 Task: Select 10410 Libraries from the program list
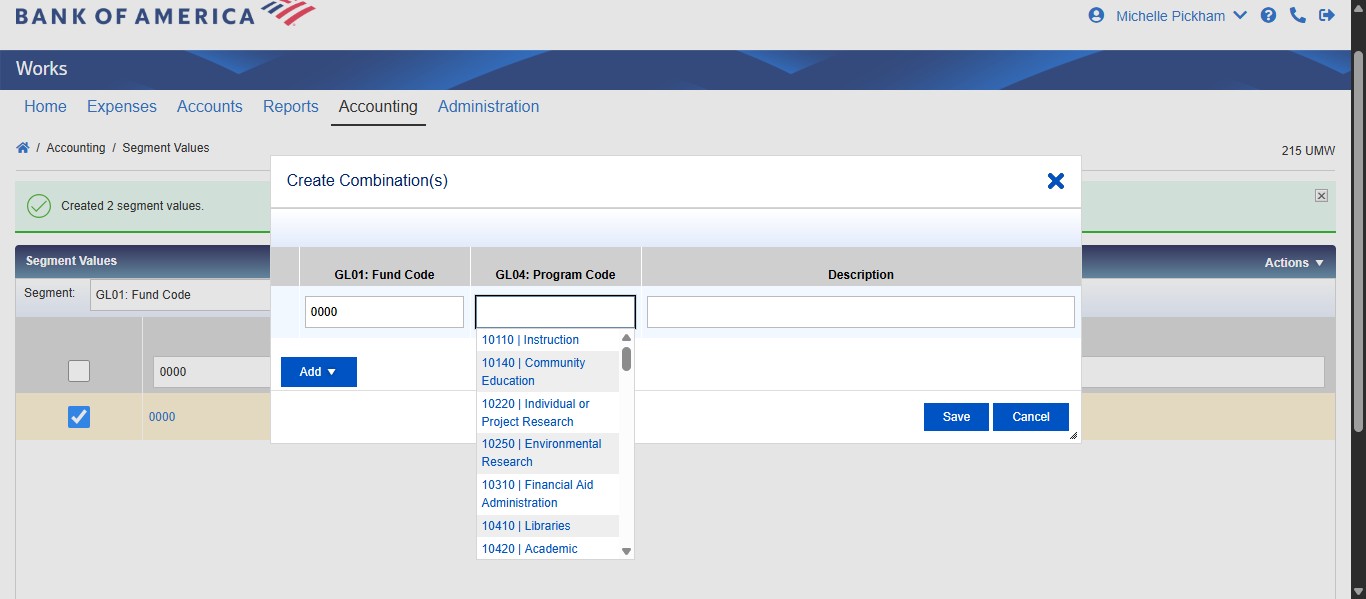(525, 525)
